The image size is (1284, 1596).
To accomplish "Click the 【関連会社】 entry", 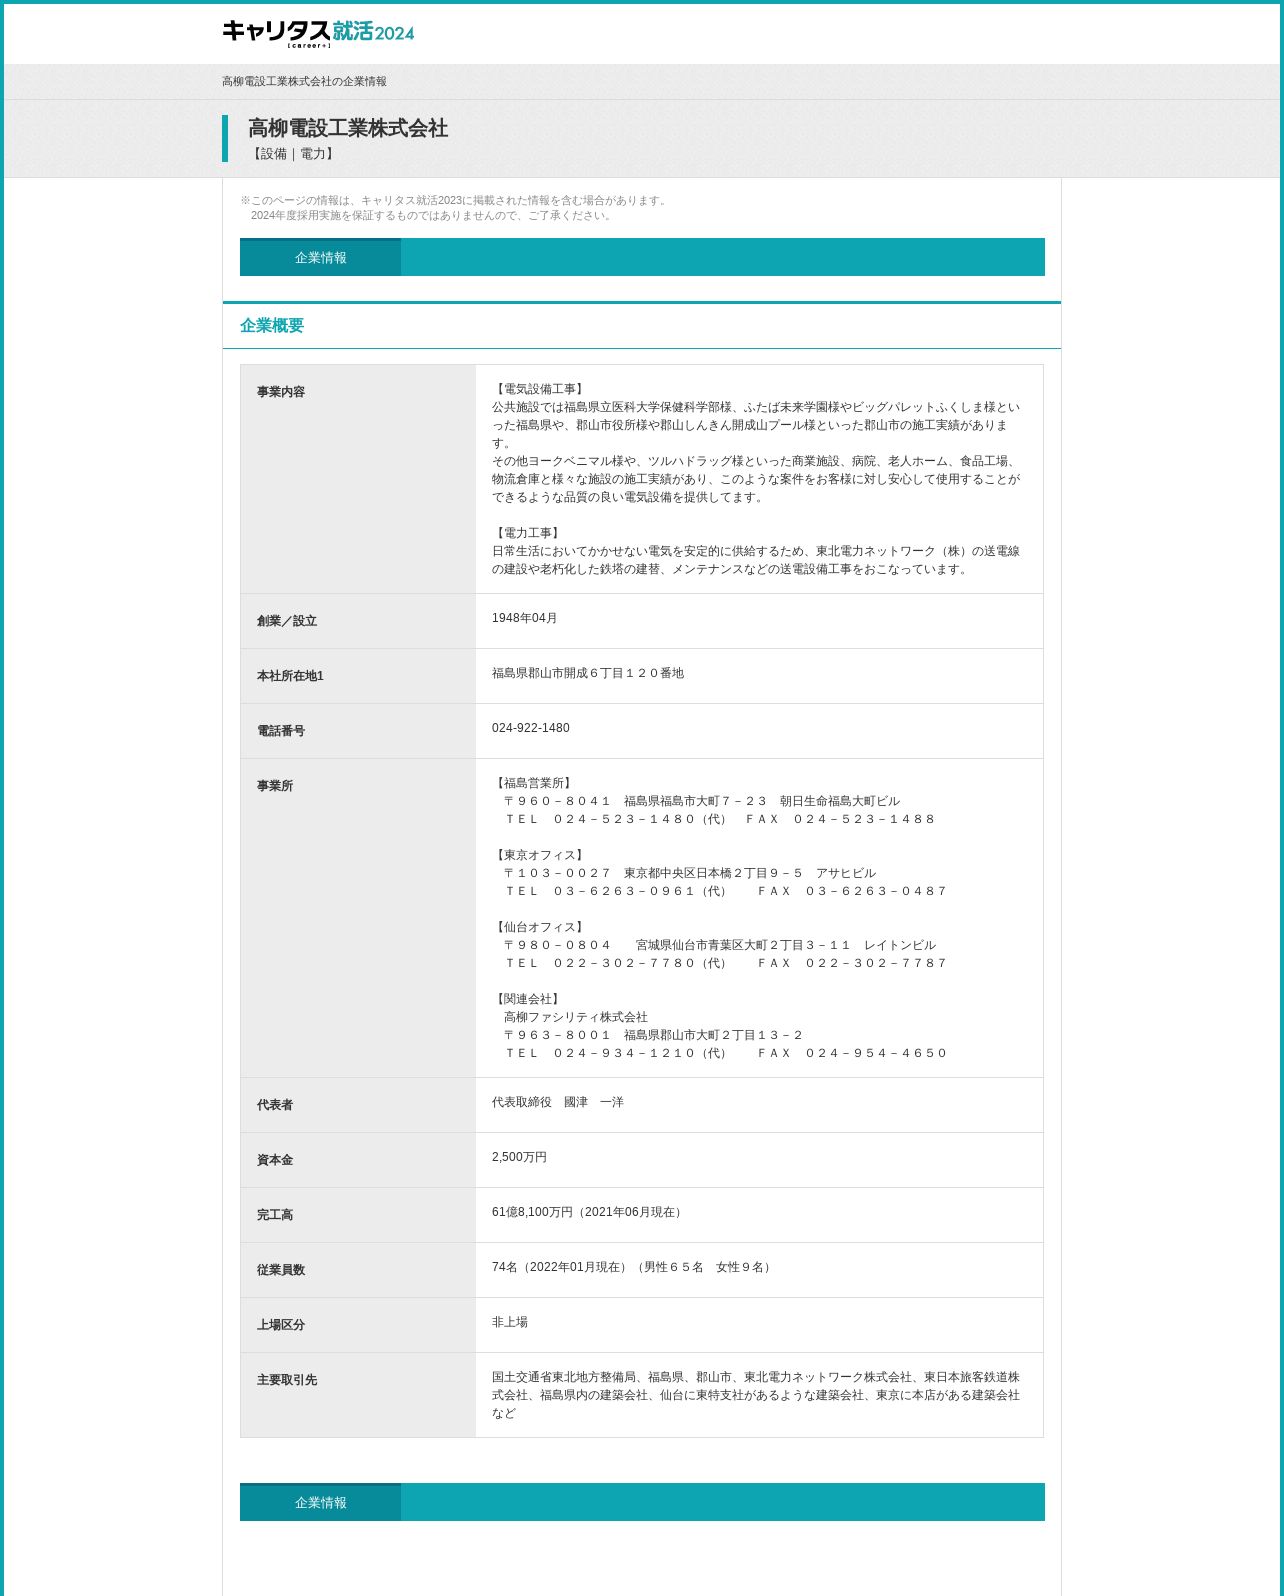I will coord(528,999).
